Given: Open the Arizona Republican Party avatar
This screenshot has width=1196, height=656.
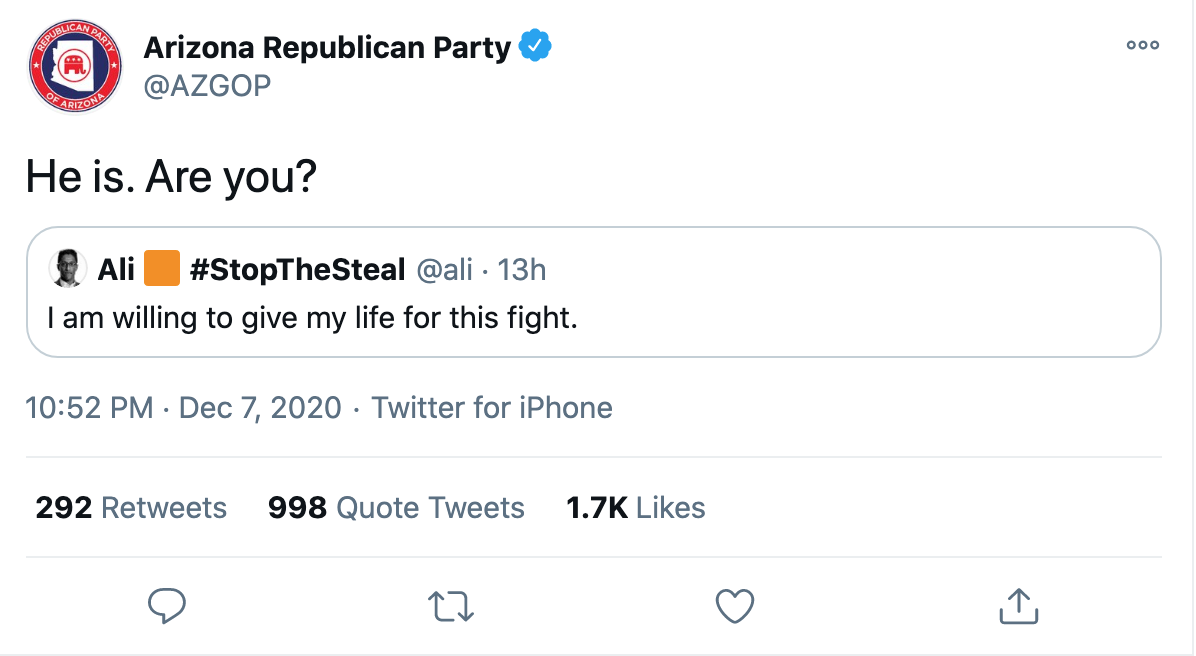Looking at the screenshot, I should pos(74,68).
